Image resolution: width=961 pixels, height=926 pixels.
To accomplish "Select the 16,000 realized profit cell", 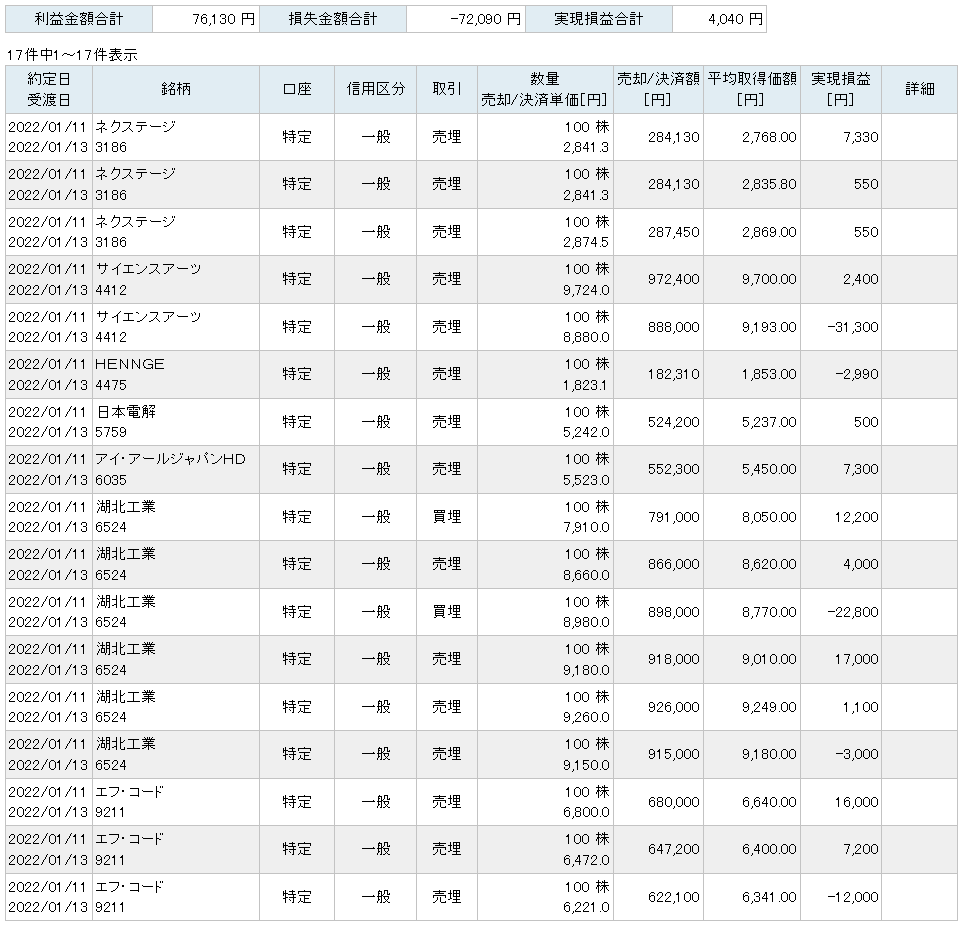I will [x=841, y=802].
